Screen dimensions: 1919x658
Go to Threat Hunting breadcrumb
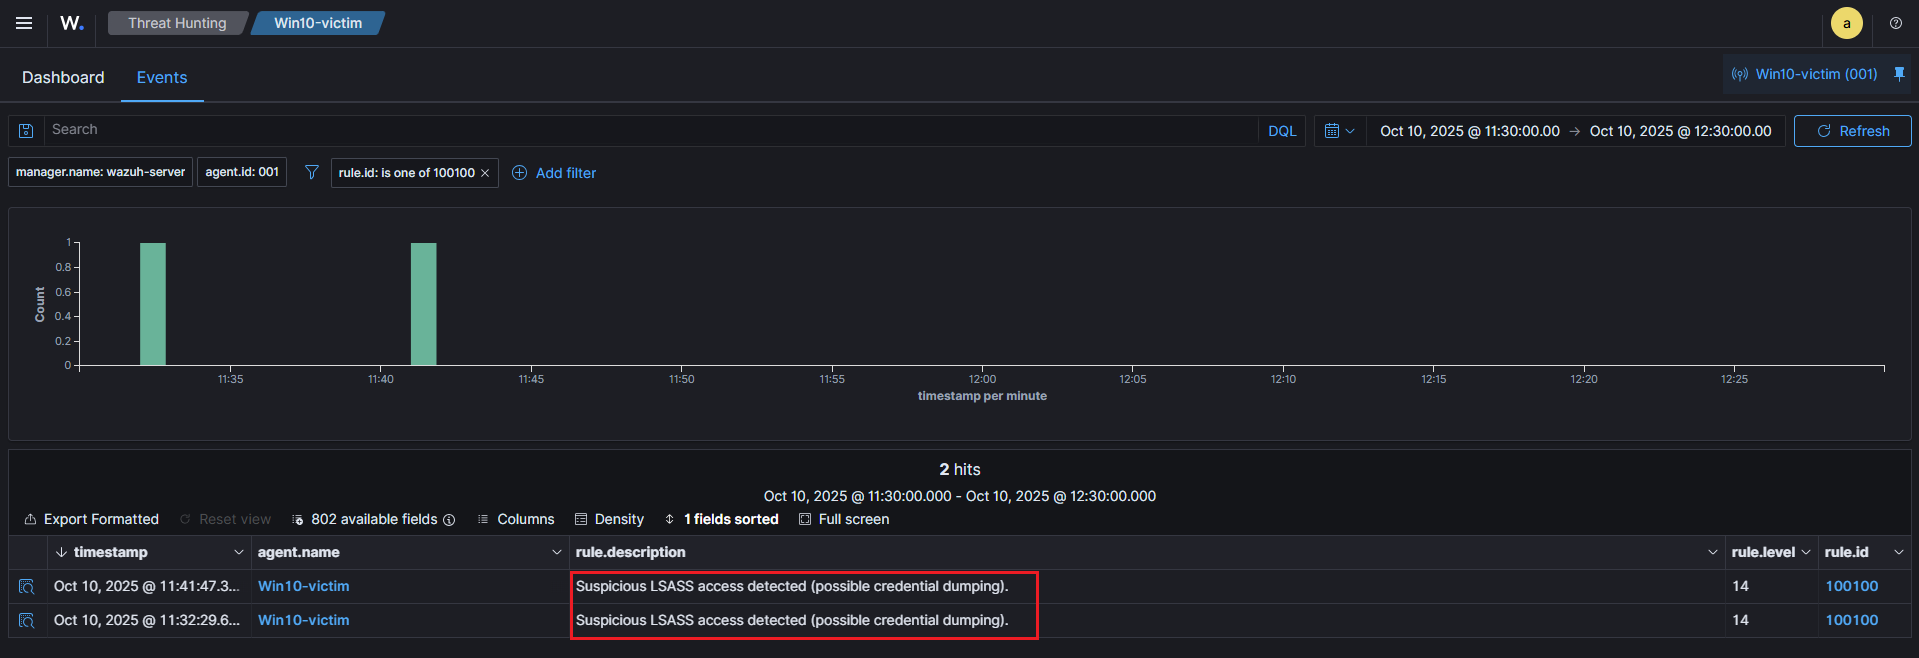177,23
